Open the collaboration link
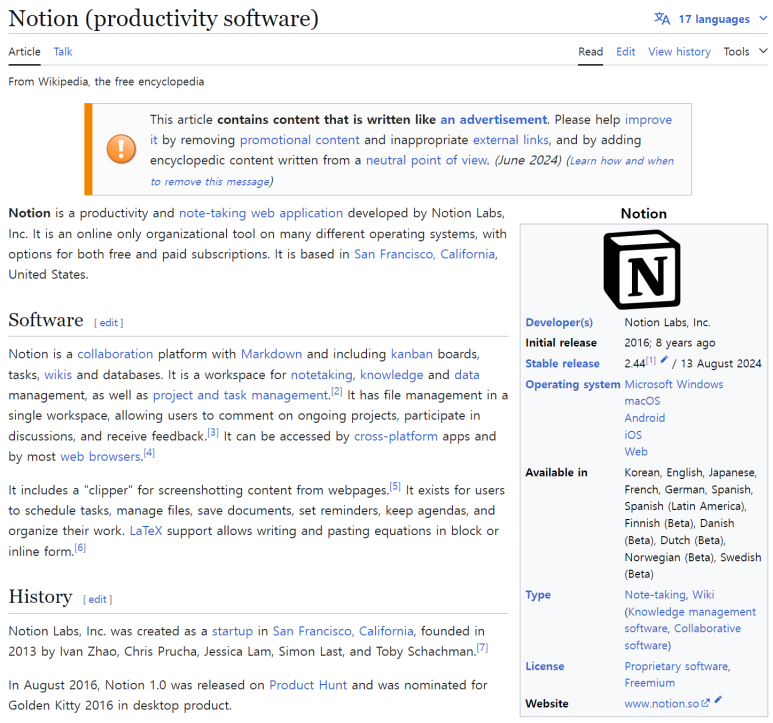 [115, 354]
